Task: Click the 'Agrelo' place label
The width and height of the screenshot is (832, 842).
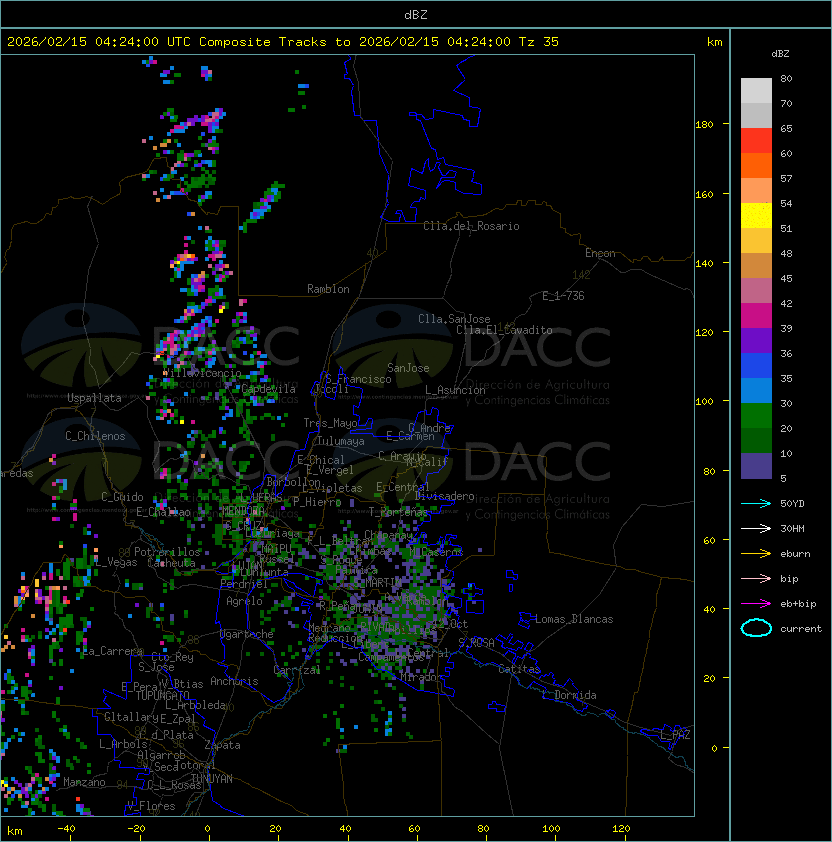Action: click(244, 601)
